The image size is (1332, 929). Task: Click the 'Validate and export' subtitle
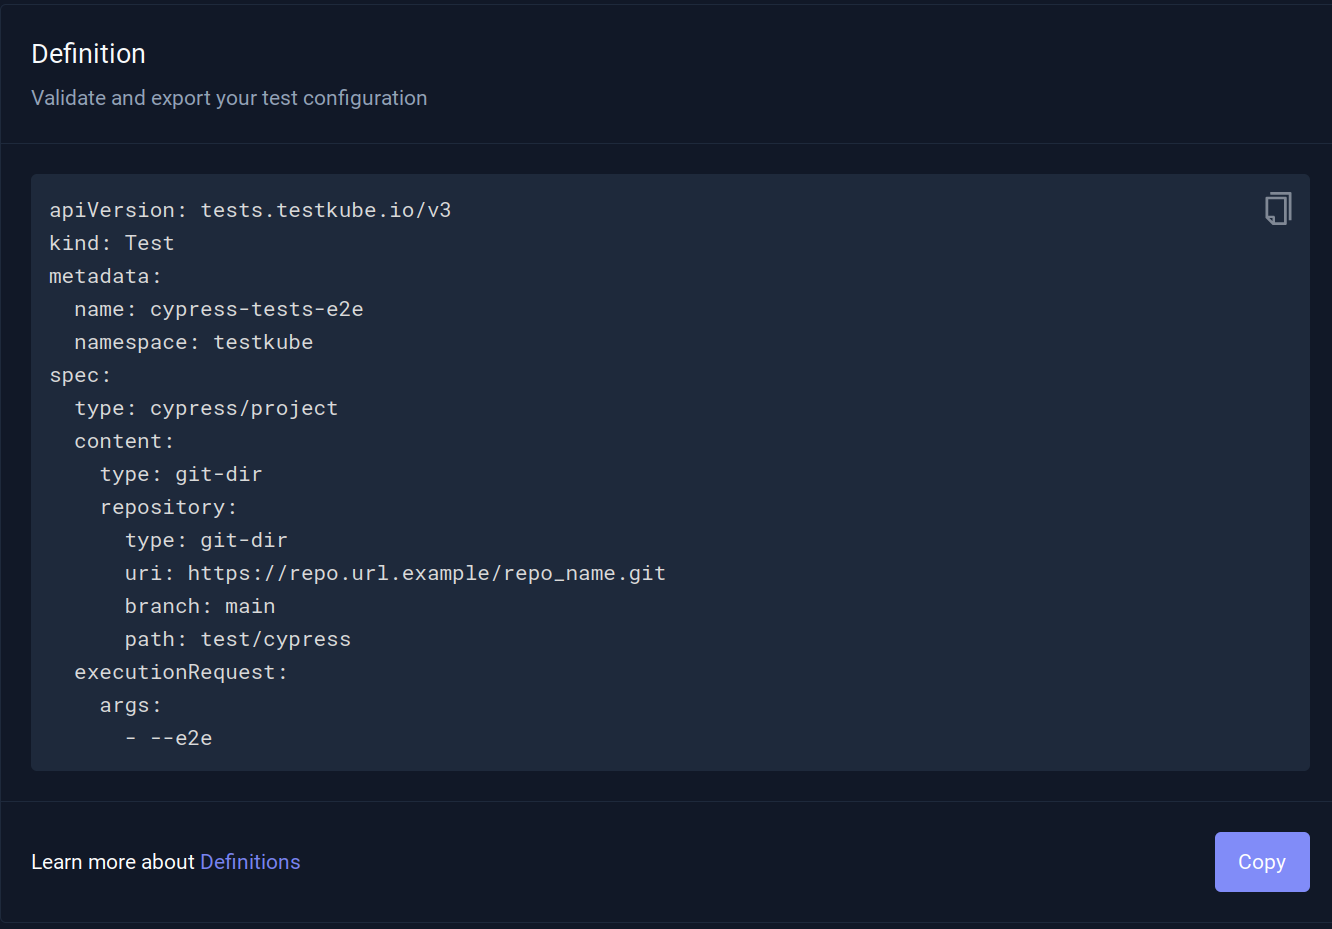[229, 98]
